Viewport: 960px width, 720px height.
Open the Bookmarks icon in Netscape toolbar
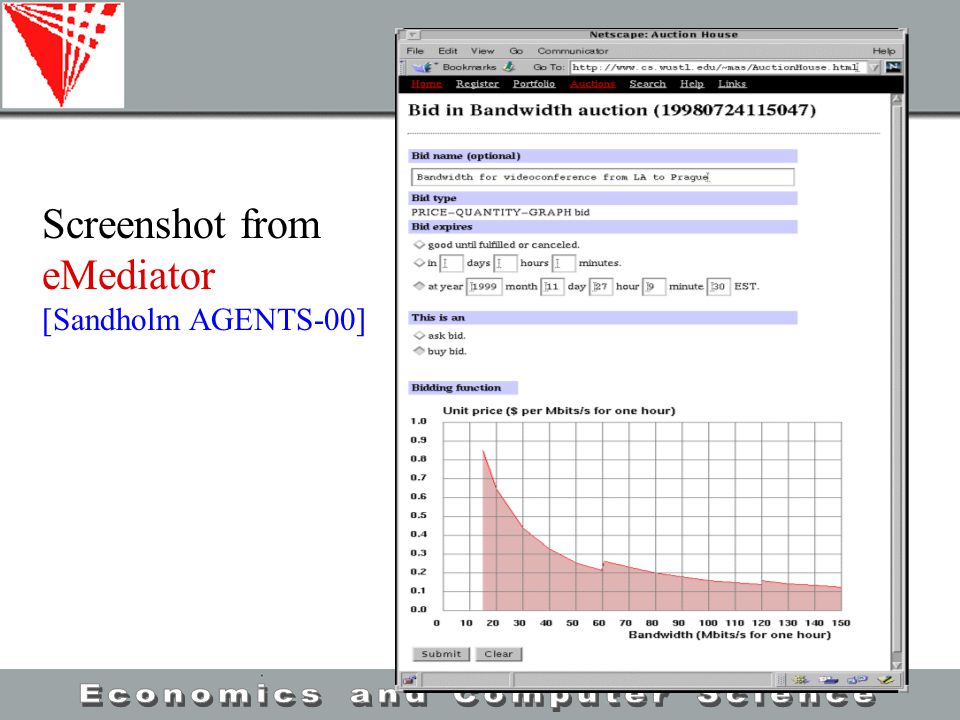click(422, 67)
